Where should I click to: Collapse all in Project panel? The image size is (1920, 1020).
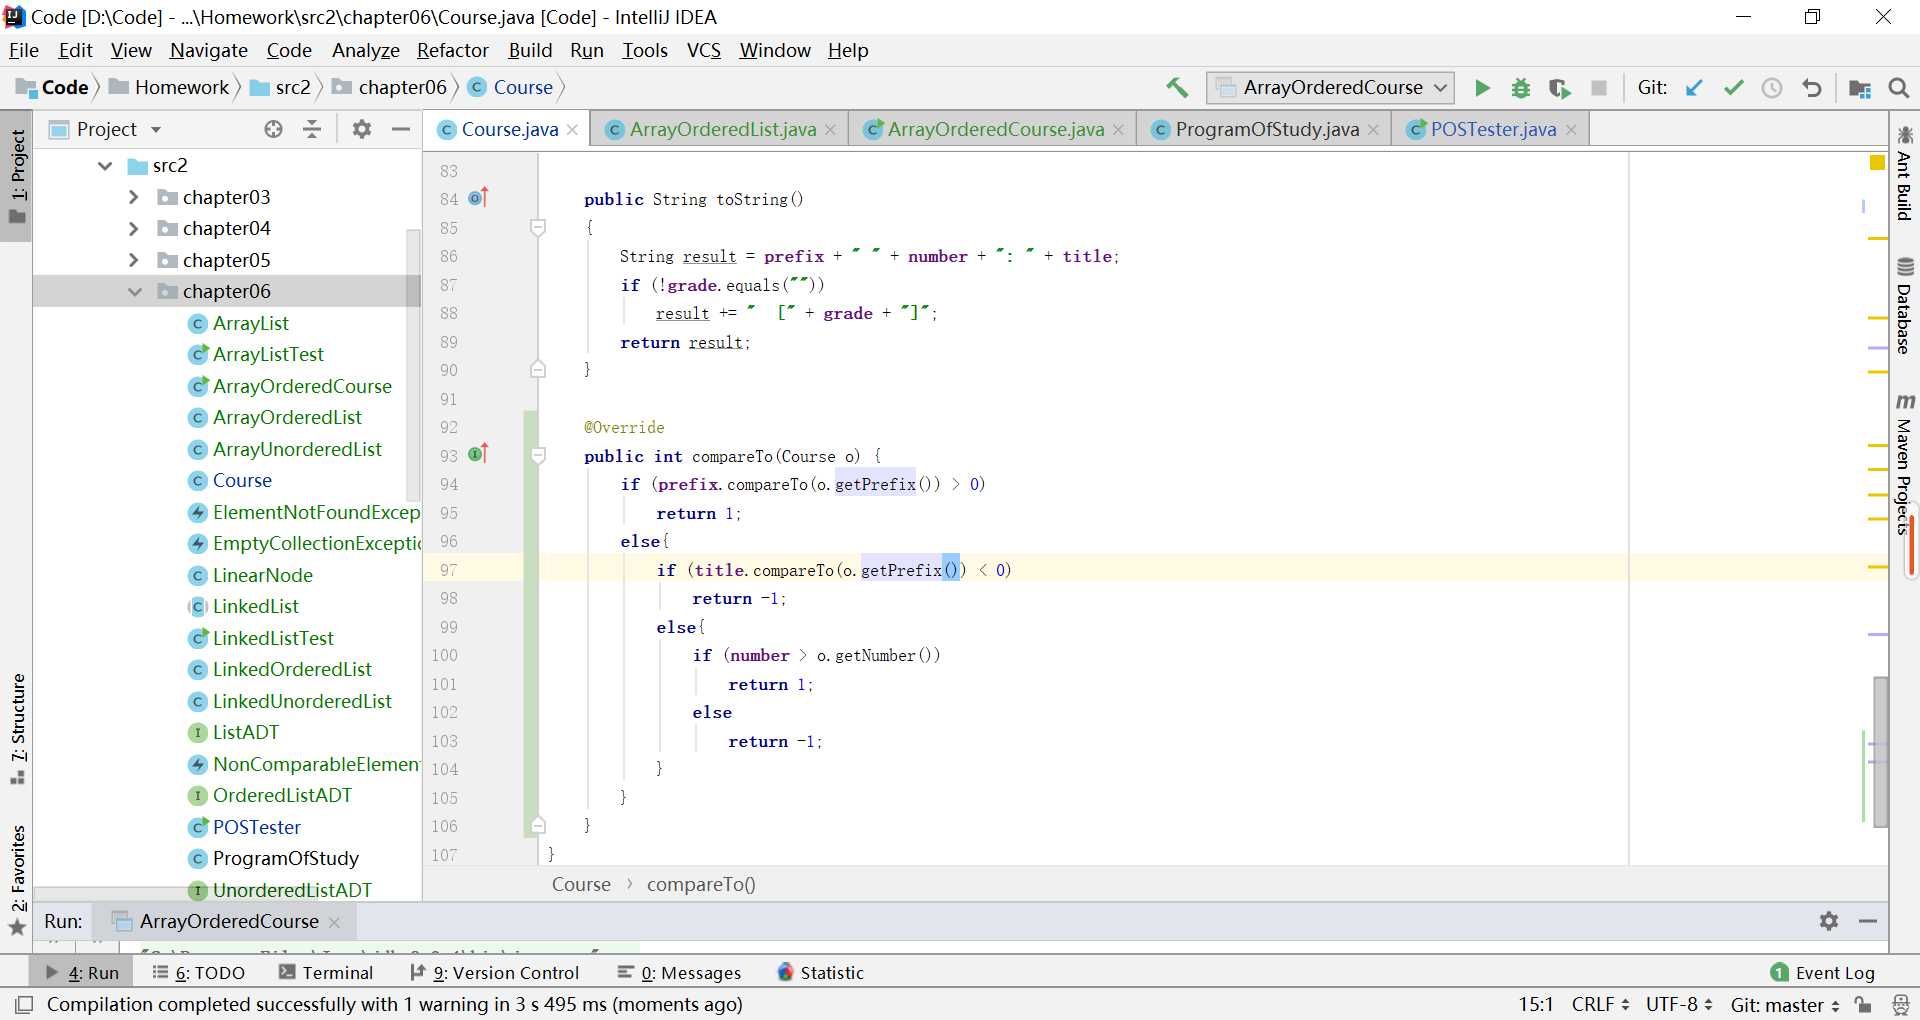312,129
